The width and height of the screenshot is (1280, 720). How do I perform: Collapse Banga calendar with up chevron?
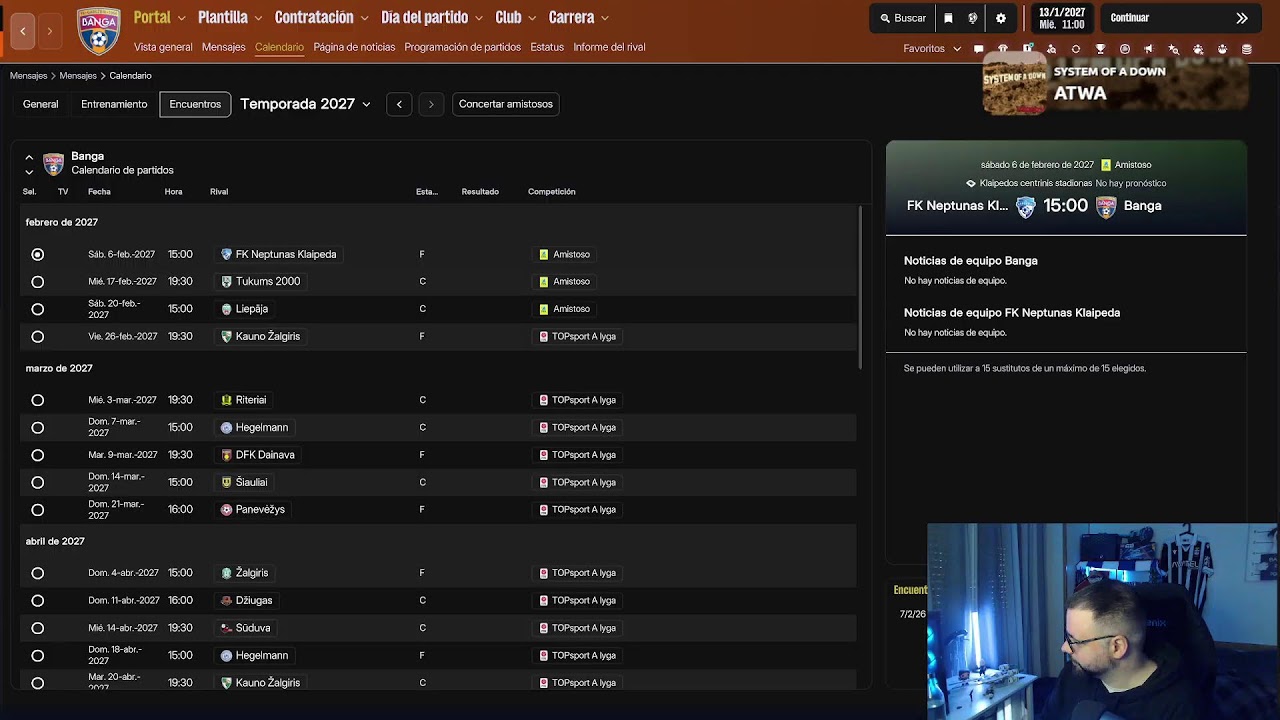tap(29, 157)
